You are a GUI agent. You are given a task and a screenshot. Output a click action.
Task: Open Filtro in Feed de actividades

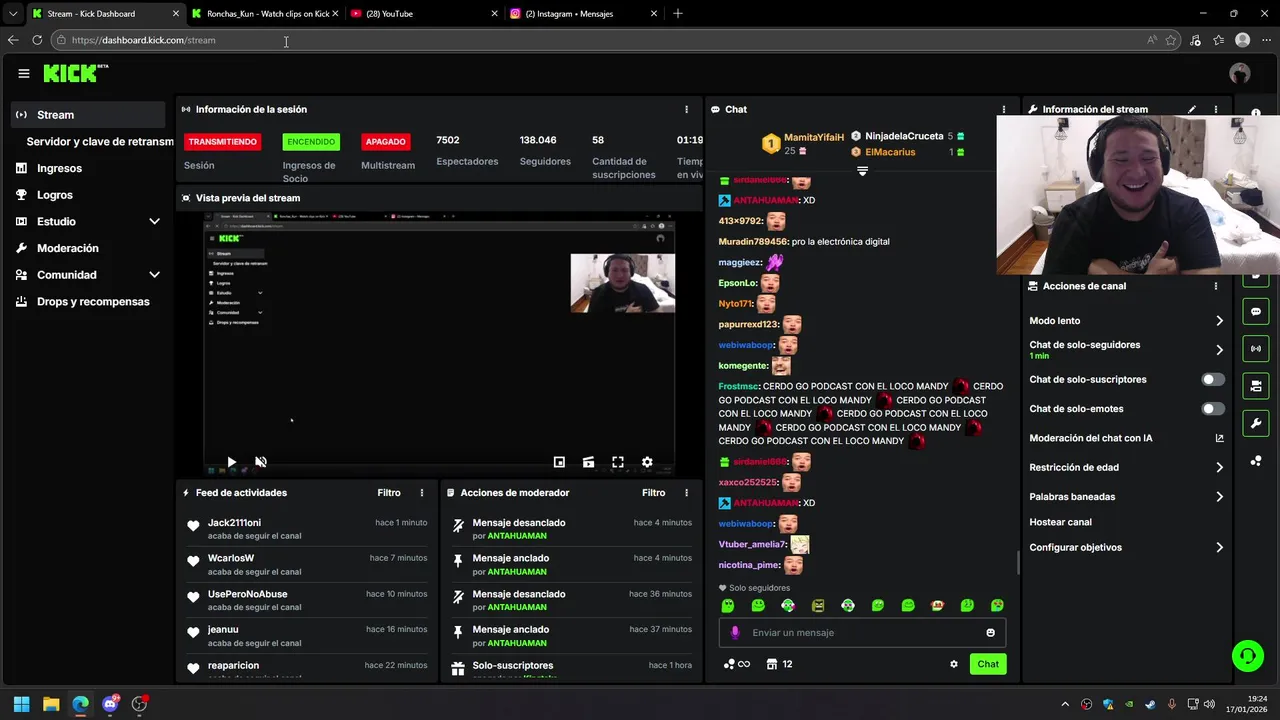coord(389,493)
